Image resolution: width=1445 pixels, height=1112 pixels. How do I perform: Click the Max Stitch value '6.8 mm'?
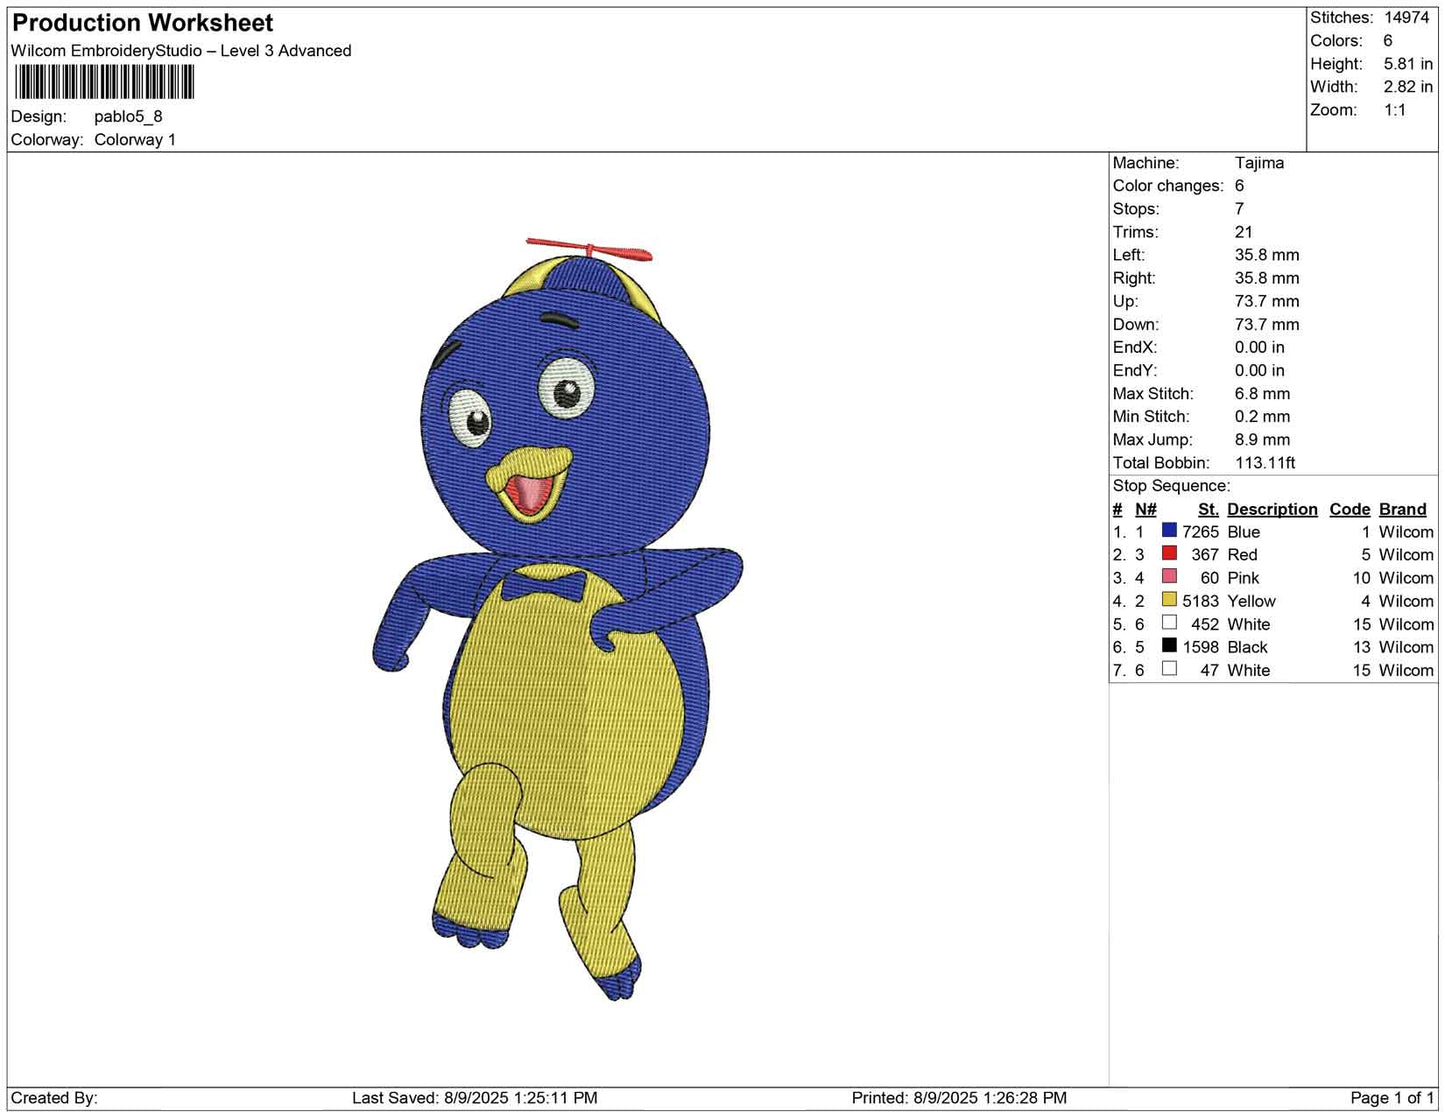click(1262, 394)
